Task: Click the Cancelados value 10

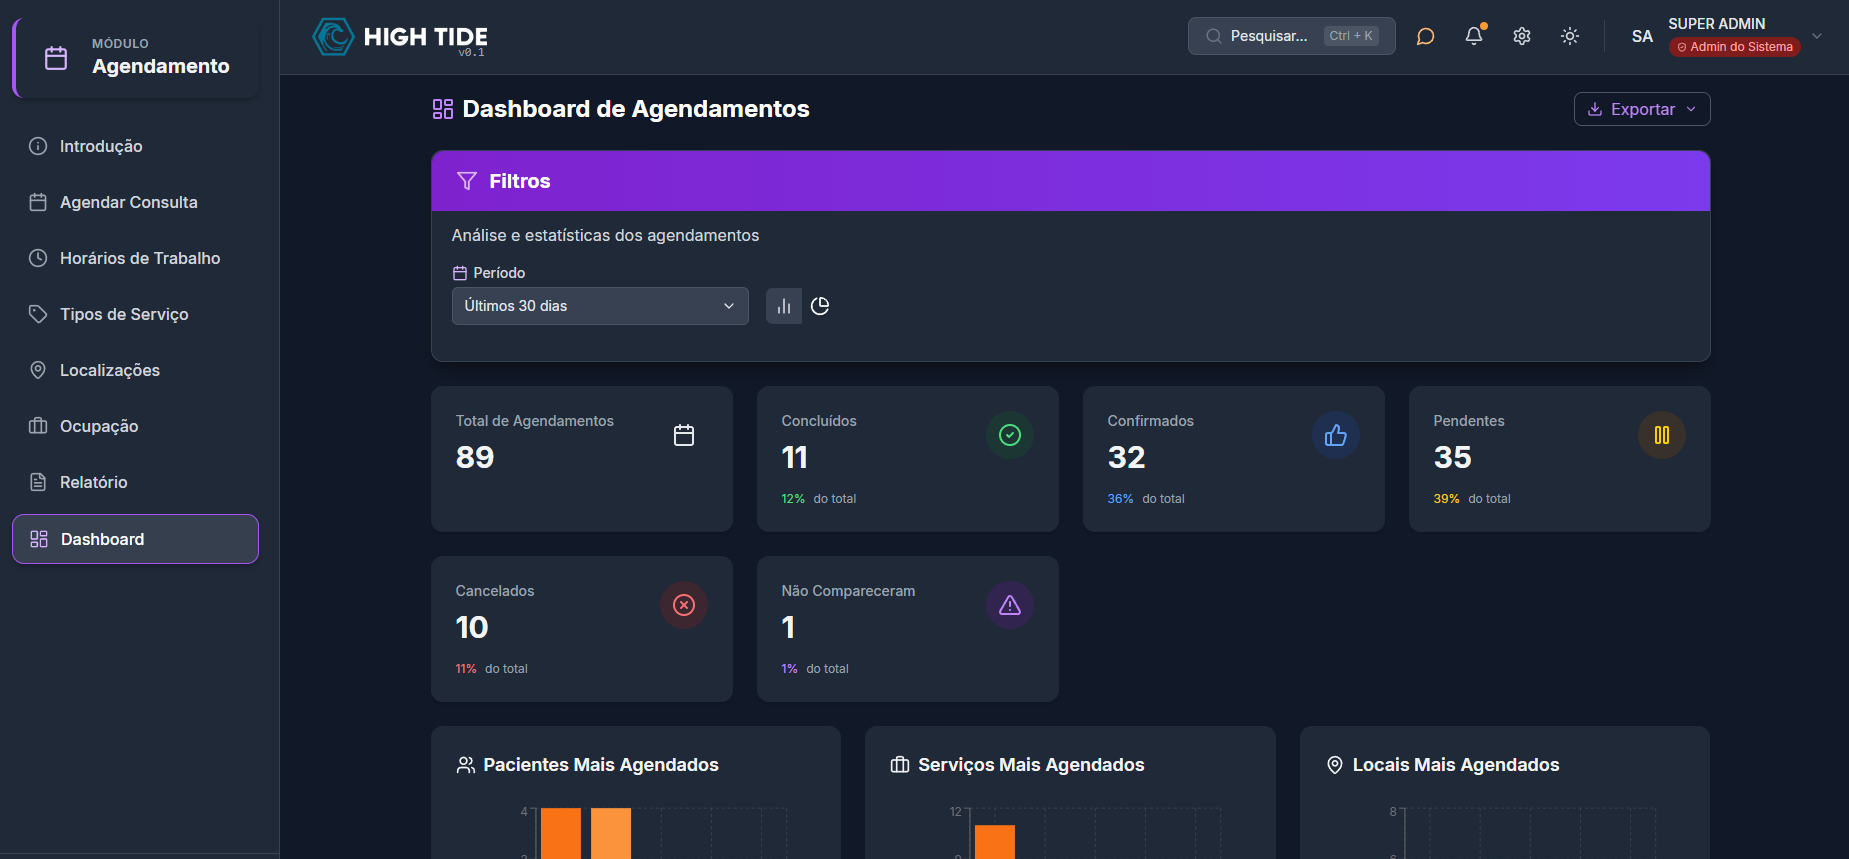Action: (472, 627)
